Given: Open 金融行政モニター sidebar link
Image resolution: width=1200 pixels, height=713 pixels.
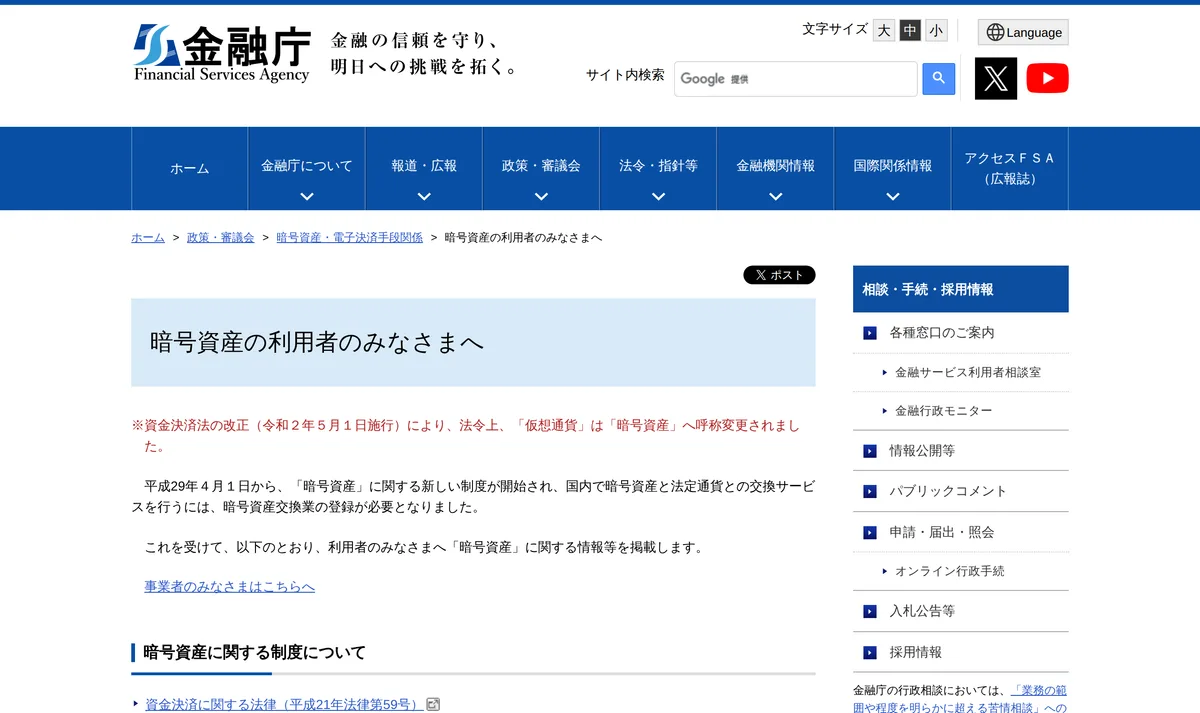Looking at the screenshot, I should tap(944, 411).
